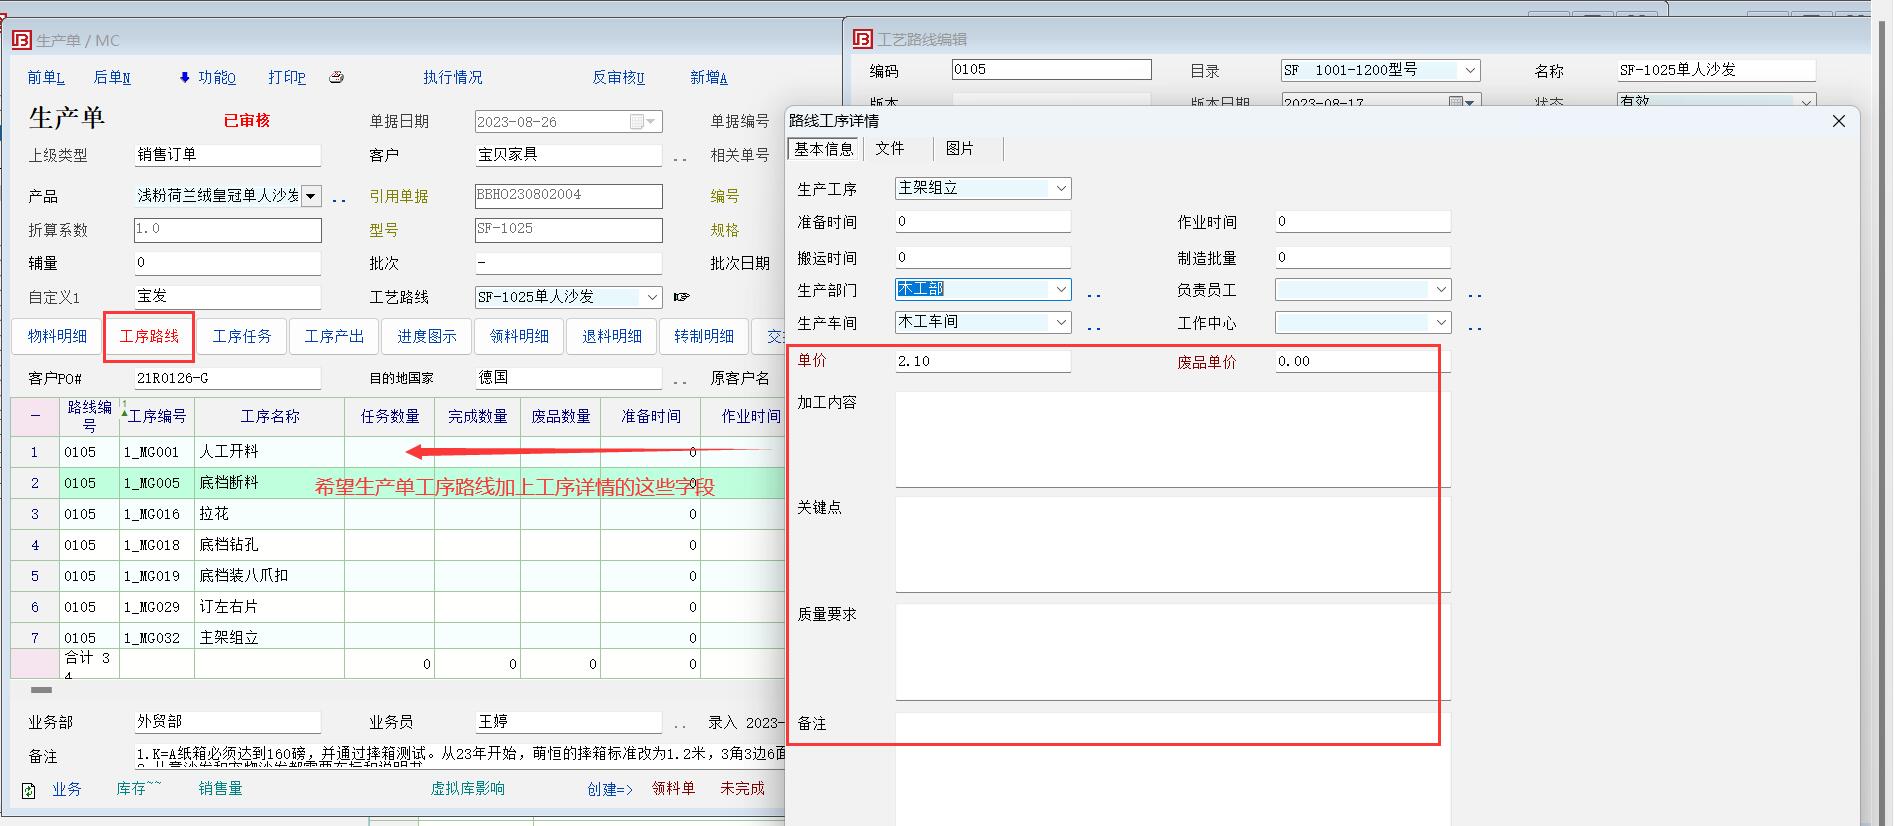Open the 生产车间 dropdown list
The height and width of the screenshot is (826, 1894).
coord(1060,322)
